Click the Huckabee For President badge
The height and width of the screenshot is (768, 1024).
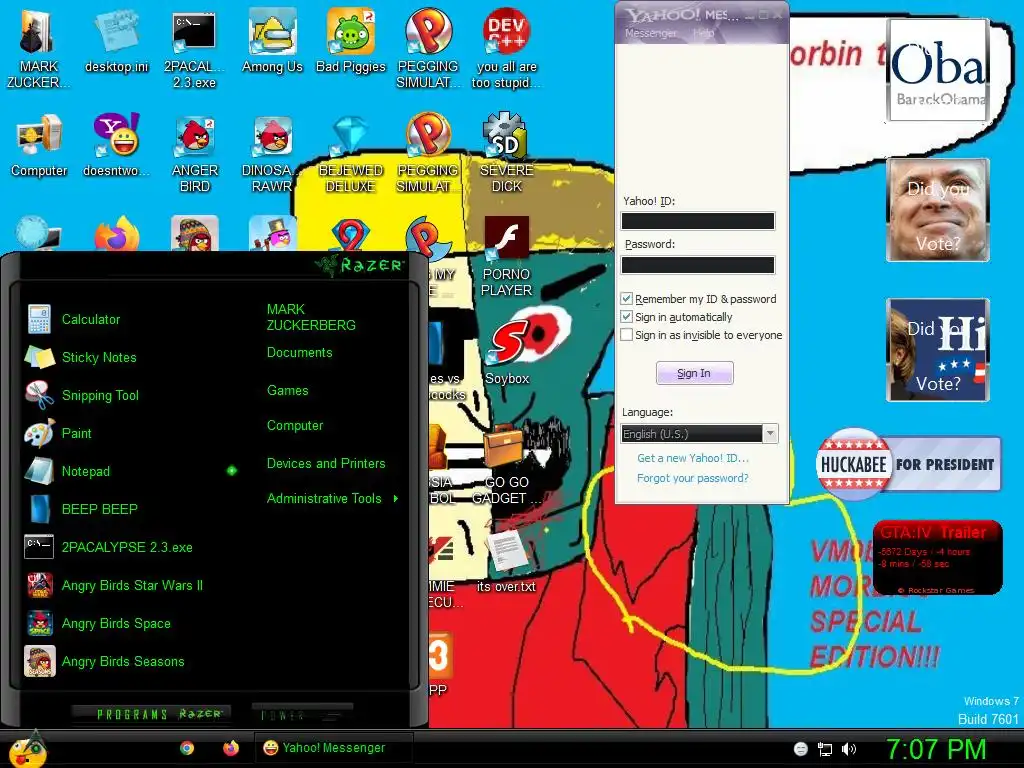pos(909,464)
